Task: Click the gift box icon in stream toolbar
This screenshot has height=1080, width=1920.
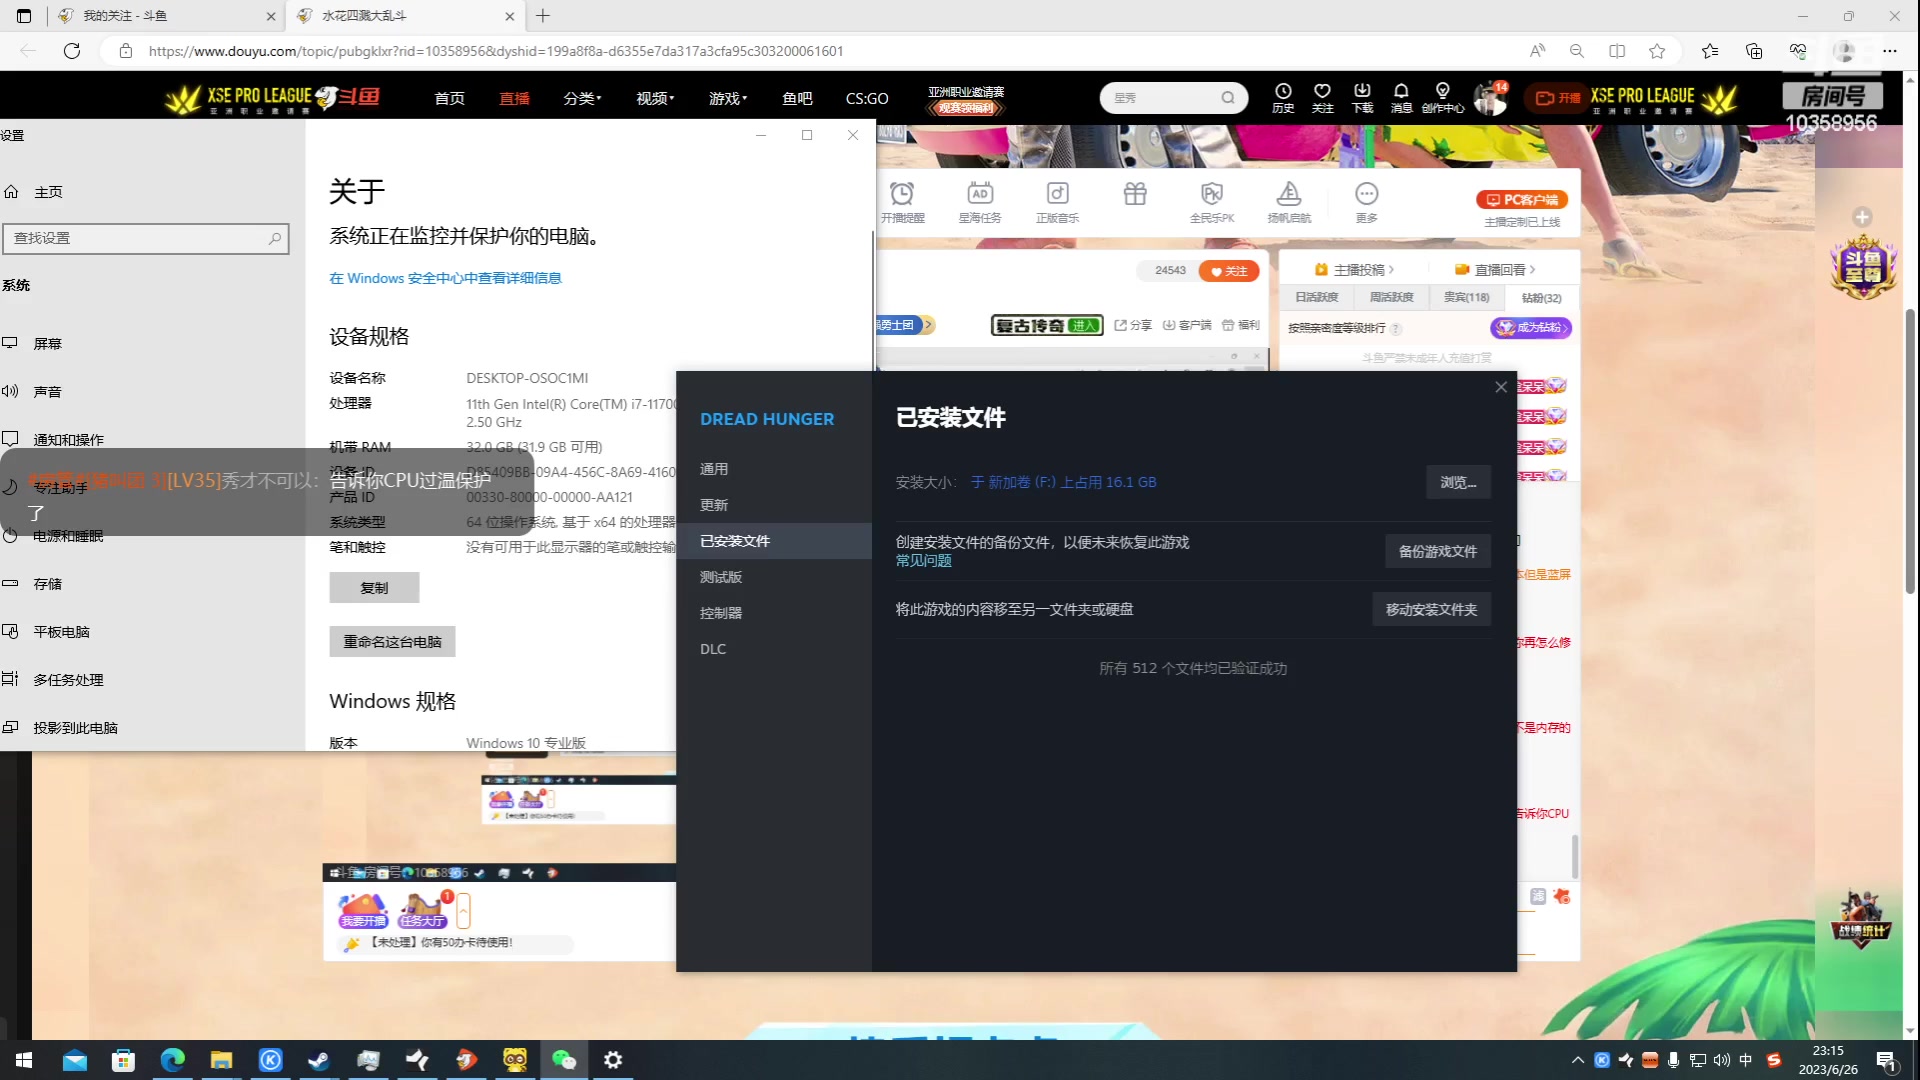Action: coord(1135,194)
